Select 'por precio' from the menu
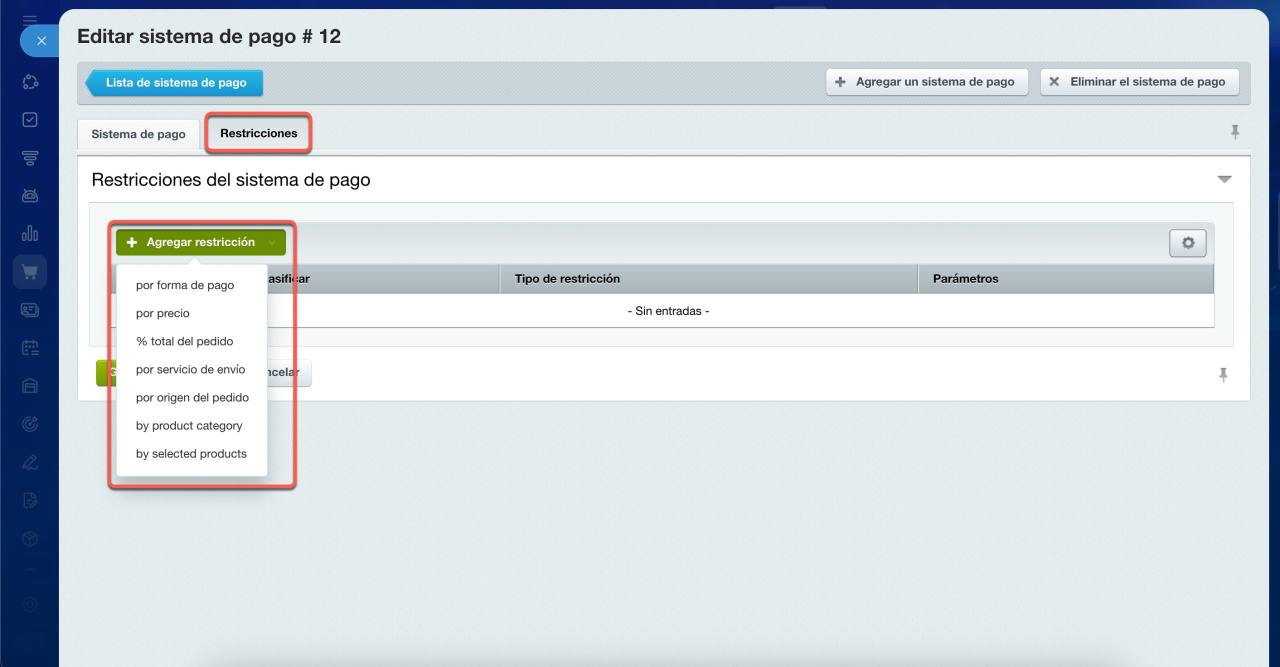This screenshot has height=667, width=1280. coord(163,313)
